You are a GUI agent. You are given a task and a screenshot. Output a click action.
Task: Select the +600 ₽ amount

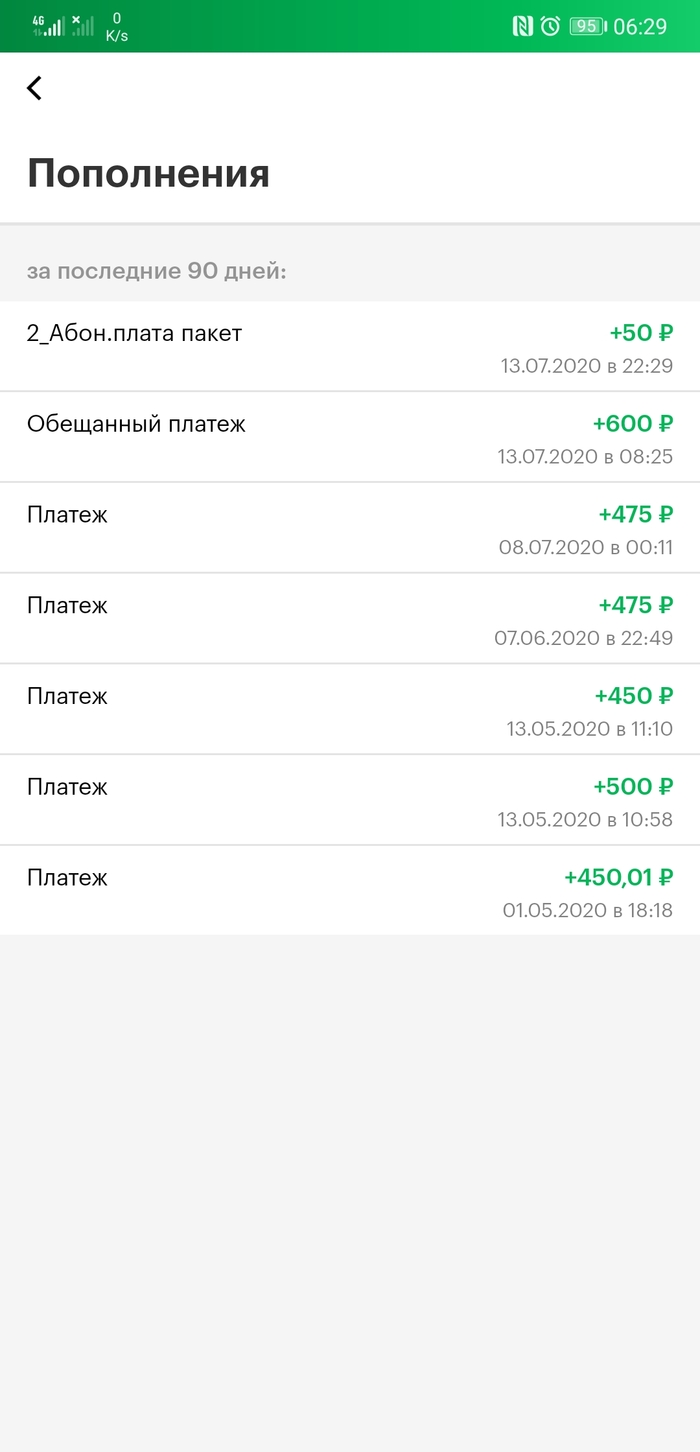(632, 424)
